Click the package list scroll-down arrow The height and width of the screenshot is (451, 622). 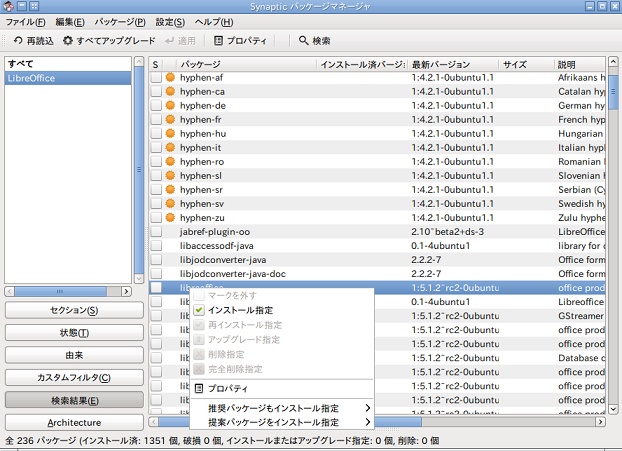[613, 409]
